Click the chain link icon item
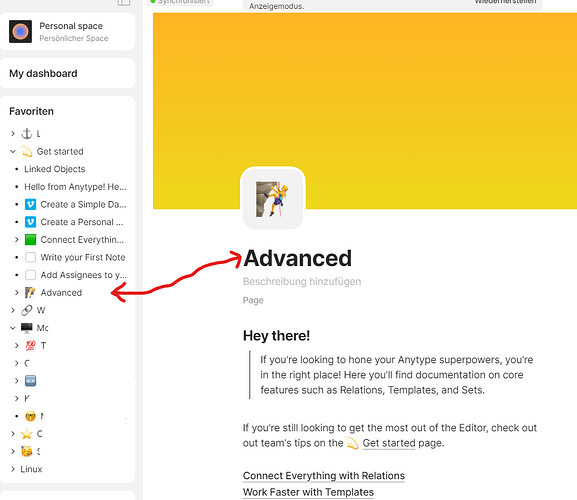Screen dimensions: 577x500 [x=26, y=310]
